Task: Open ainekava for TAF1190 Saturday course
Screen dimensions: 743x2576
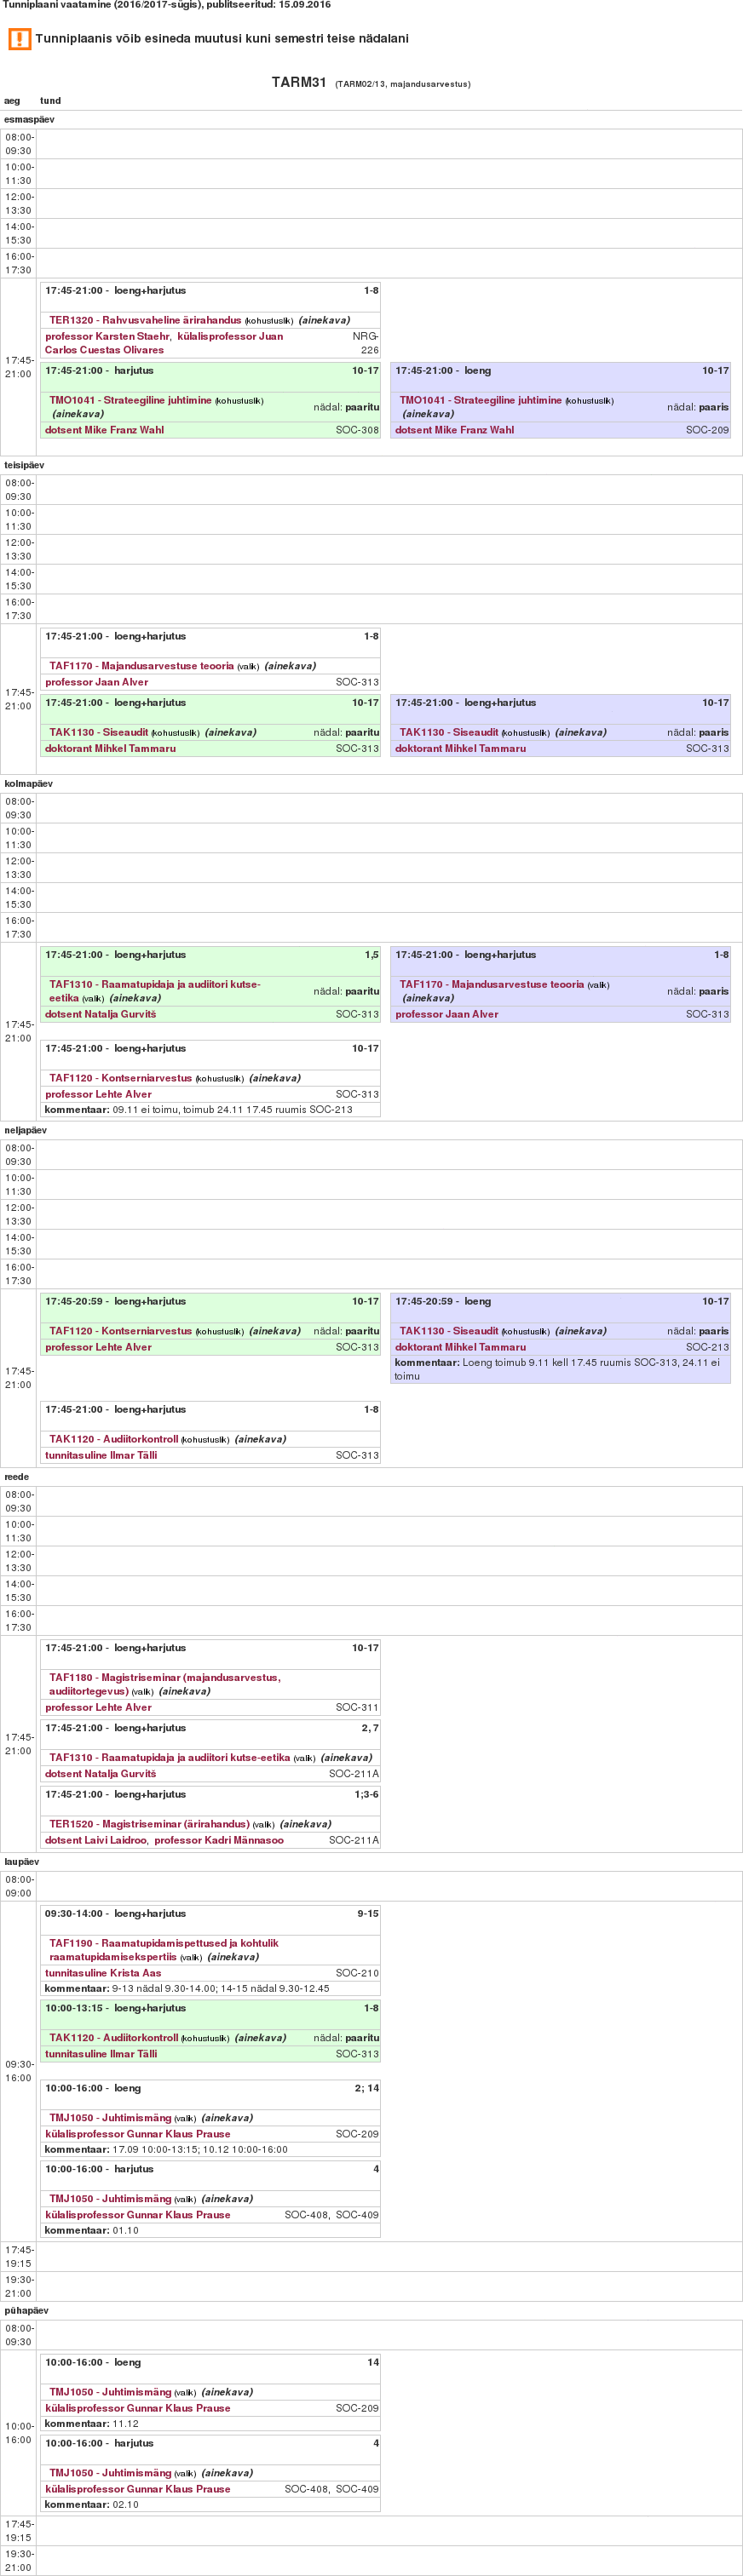Action: pos(232,1956)
